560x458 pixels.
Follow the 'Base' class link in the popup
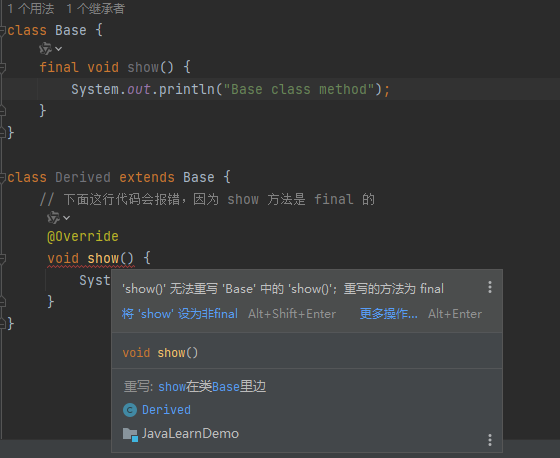(226, 387)
